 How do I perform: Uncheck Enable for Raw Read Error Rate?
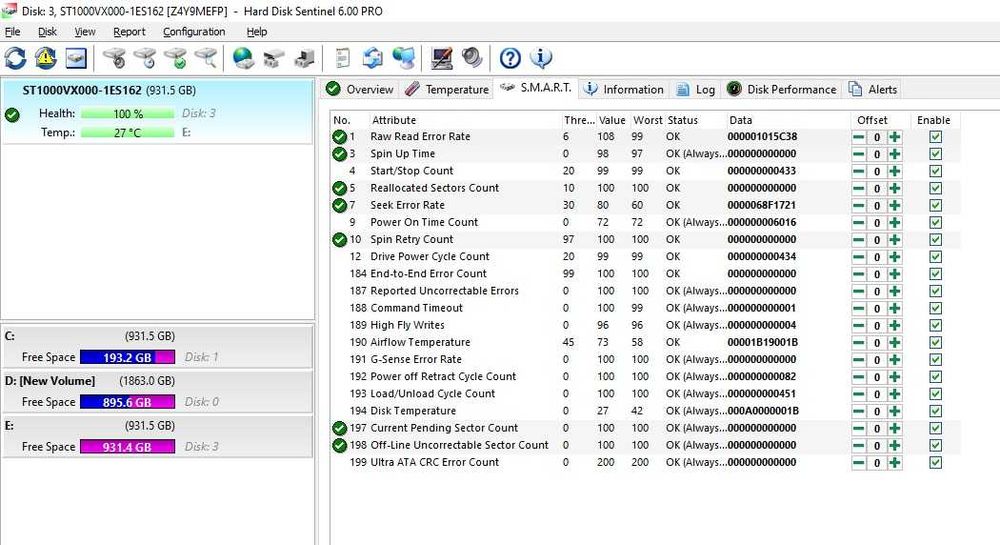click(x=935, y=137)
